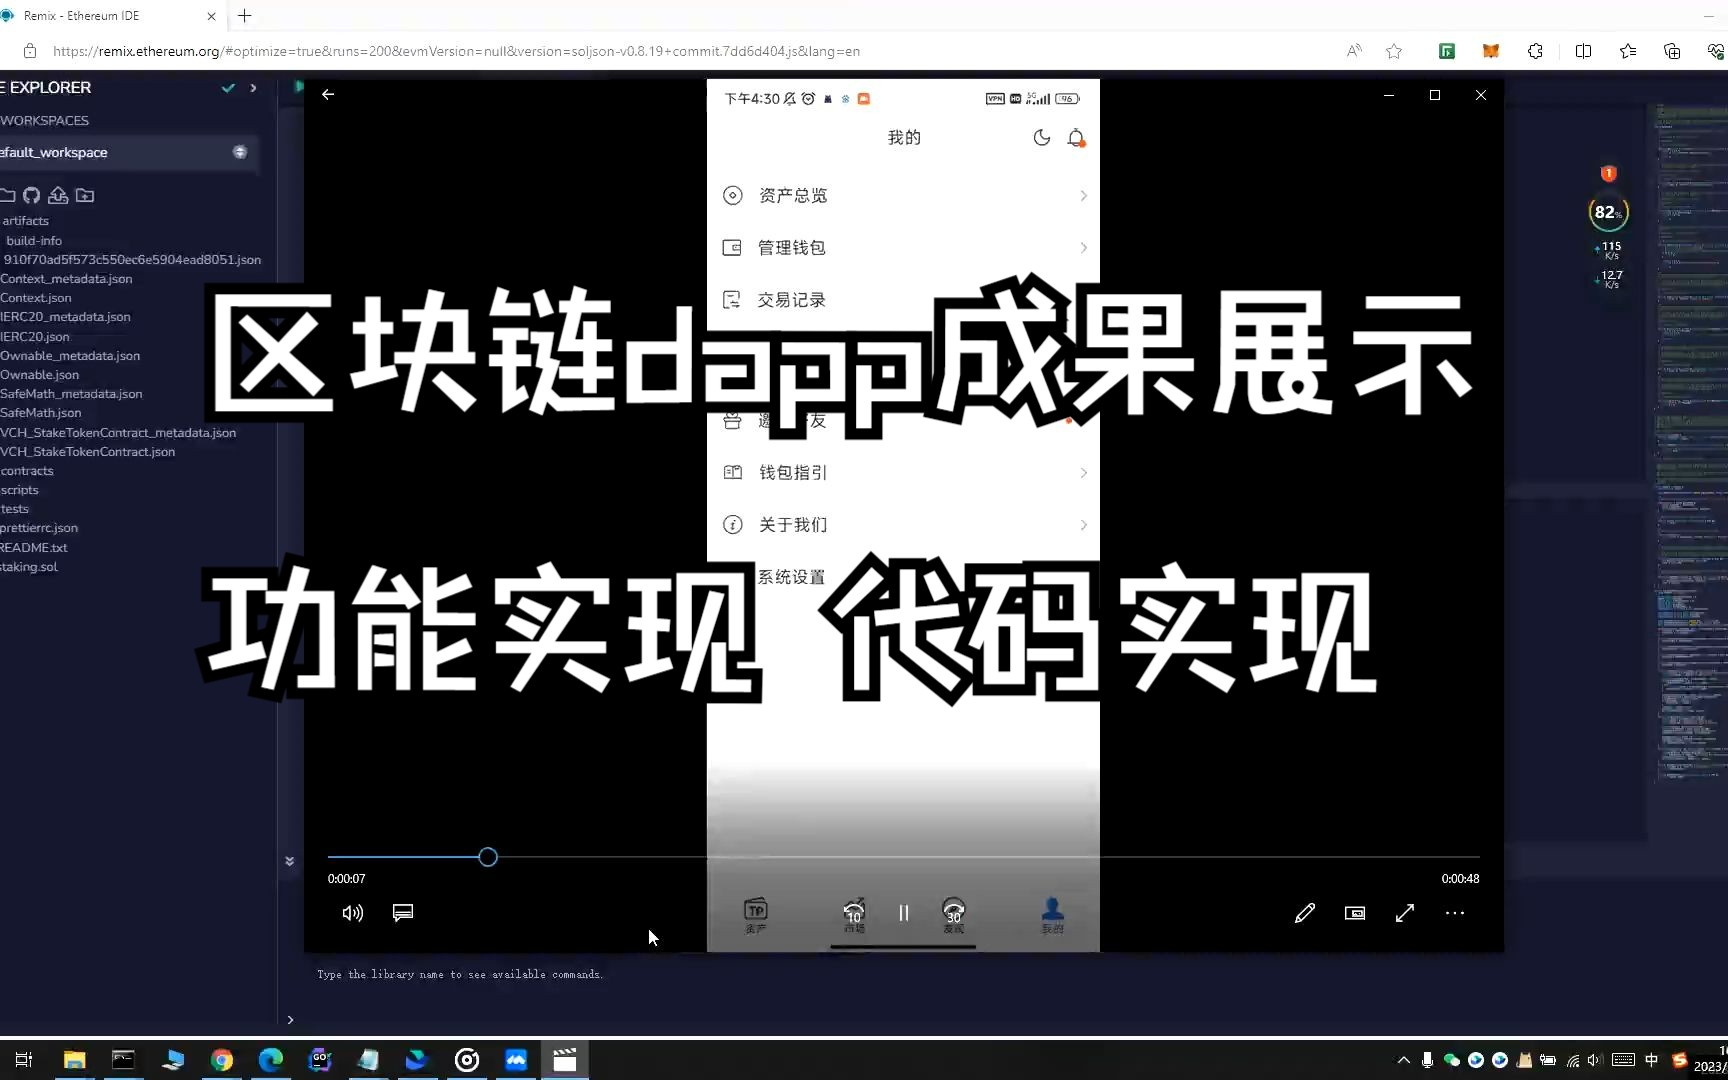Click the upload files icon in File Explorer
The image size is (1728, 1080).
[x=58, y=195]
